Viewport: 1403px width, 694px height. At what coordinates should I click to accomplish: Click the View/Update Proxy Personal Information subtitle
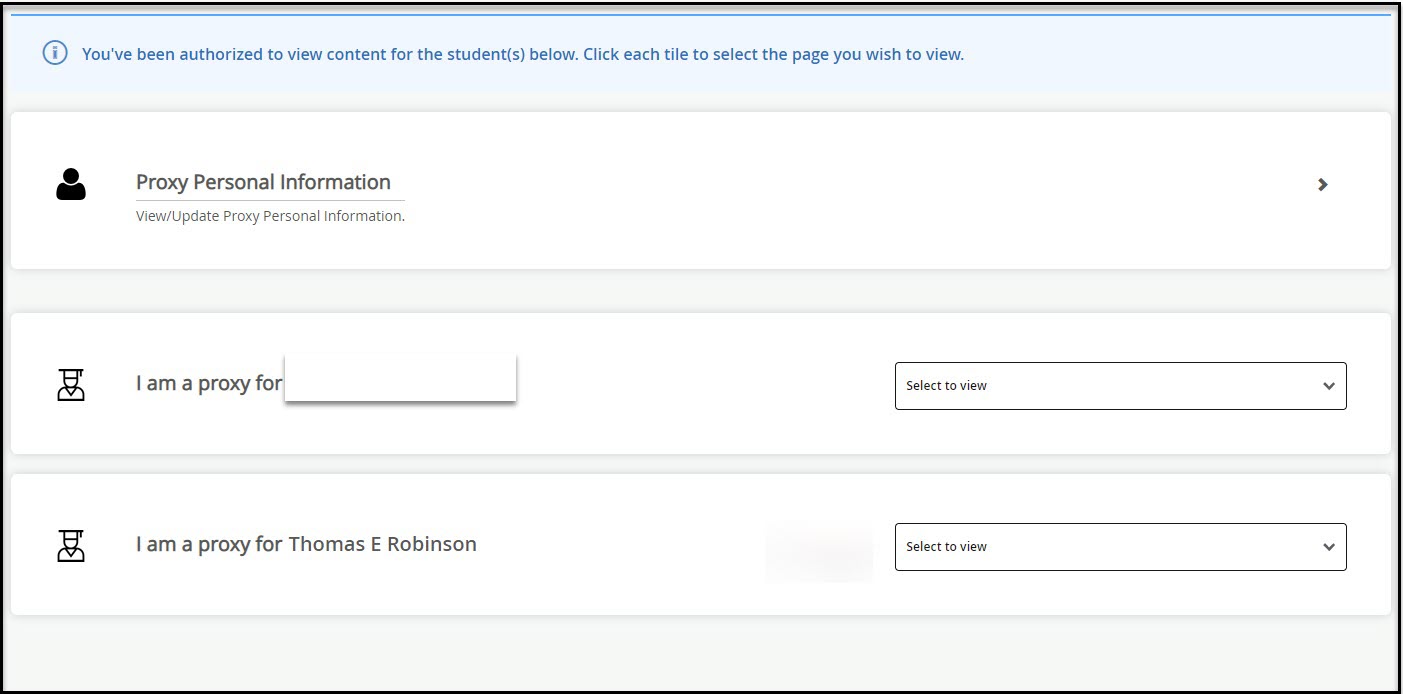coord(270,216)
